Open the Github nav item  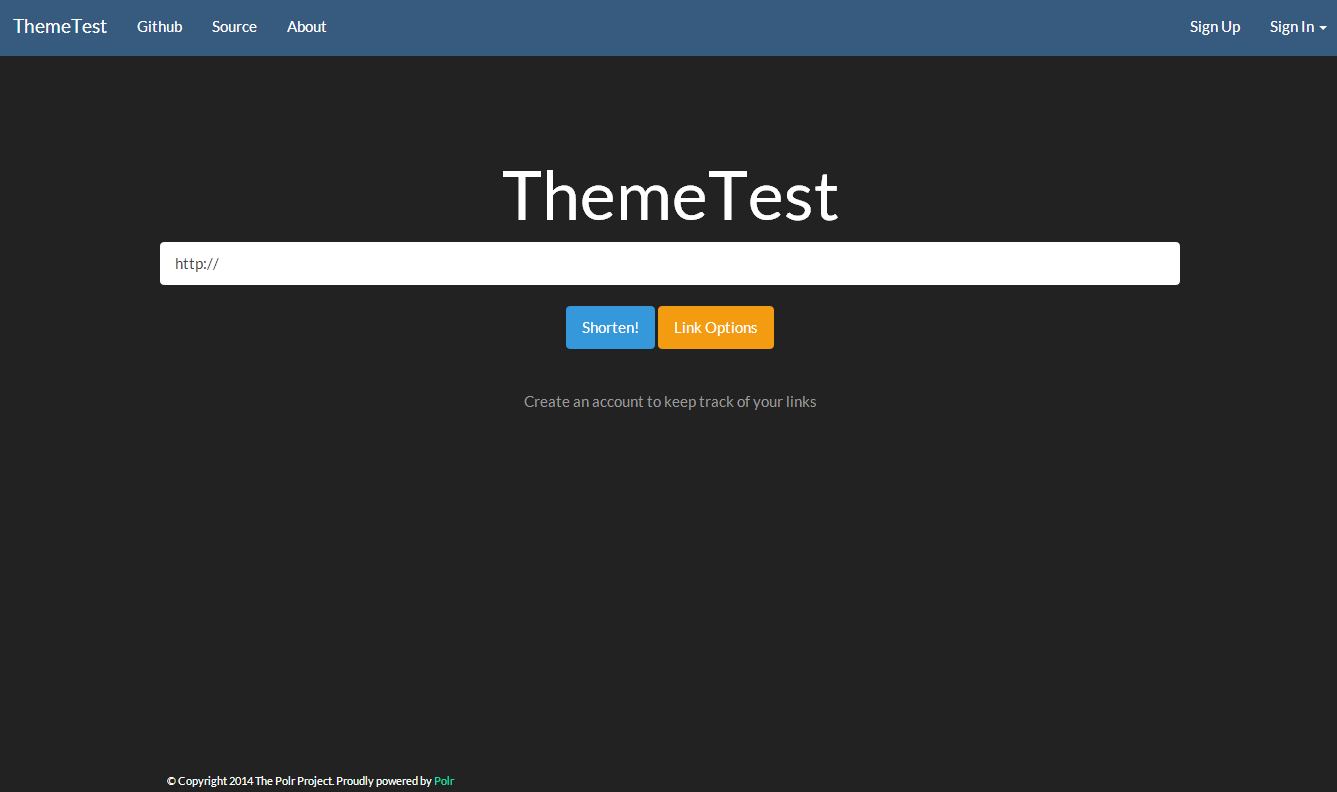[160, 27]
